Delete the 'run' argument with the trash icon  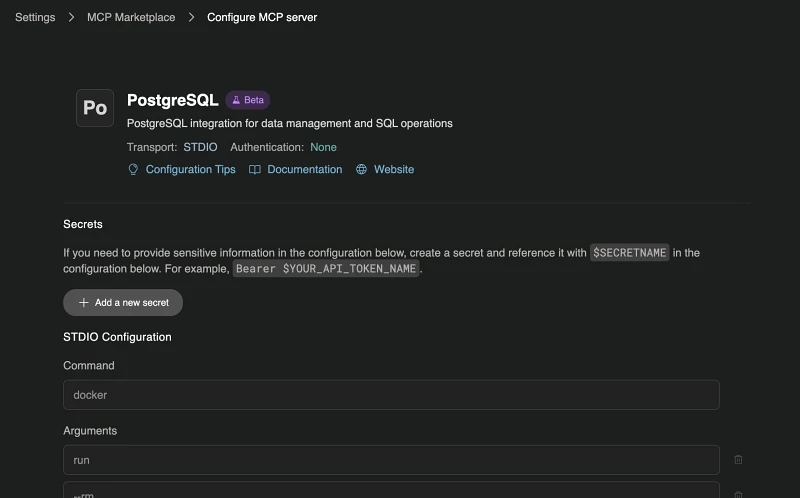point(738,460)
